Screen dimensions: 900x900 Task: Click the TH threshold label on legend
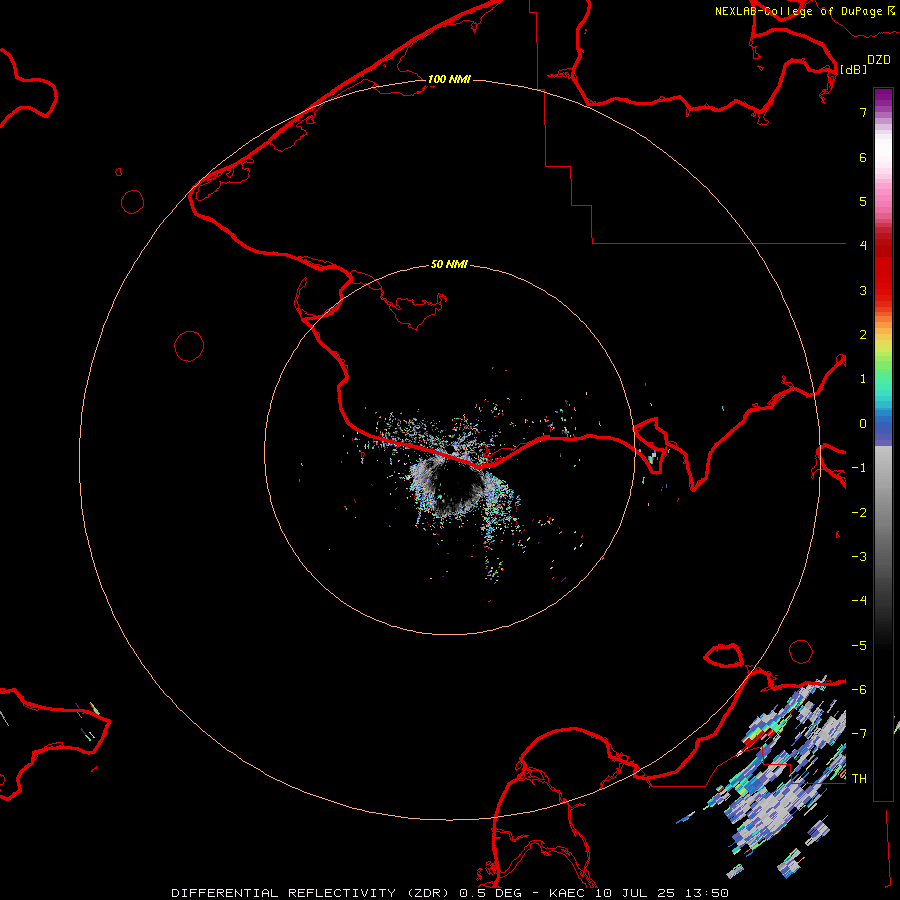point(859,778)
